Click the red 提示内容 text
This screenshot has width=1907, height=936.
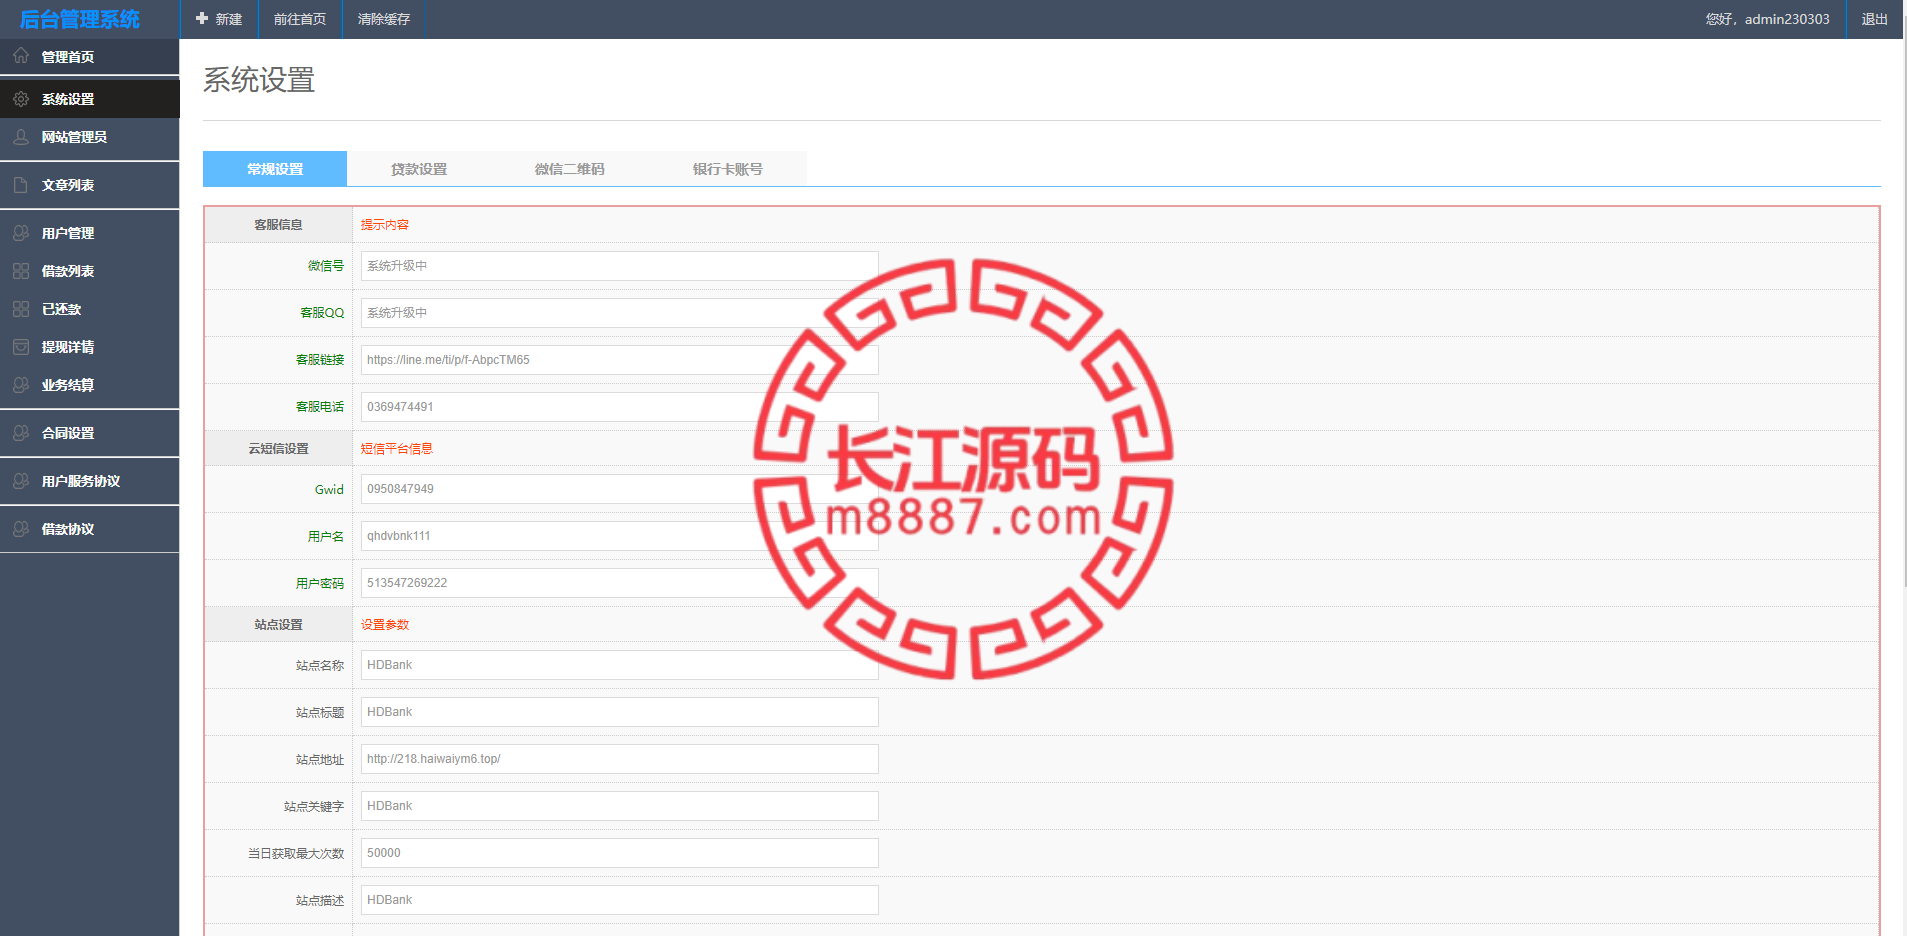(x=385, y=225)
